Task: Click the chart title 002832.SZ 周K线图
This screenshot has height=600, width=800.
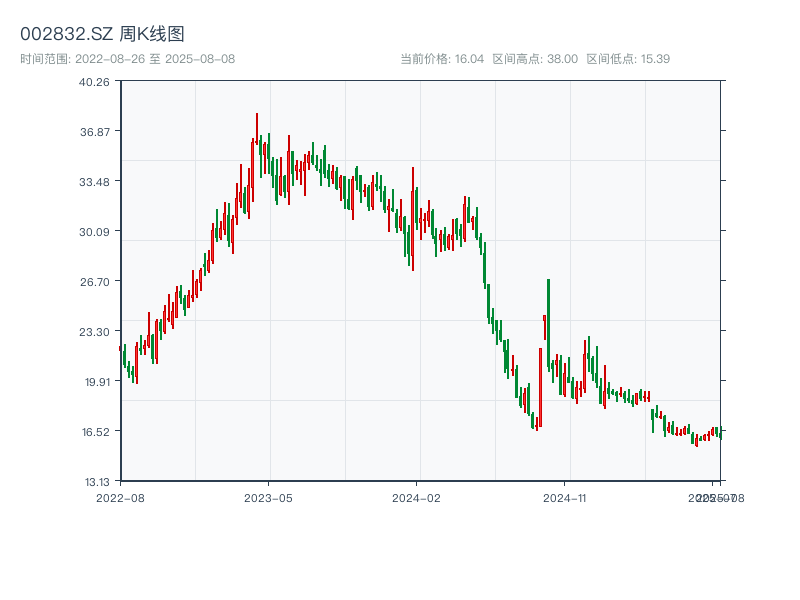Action: 102,35
